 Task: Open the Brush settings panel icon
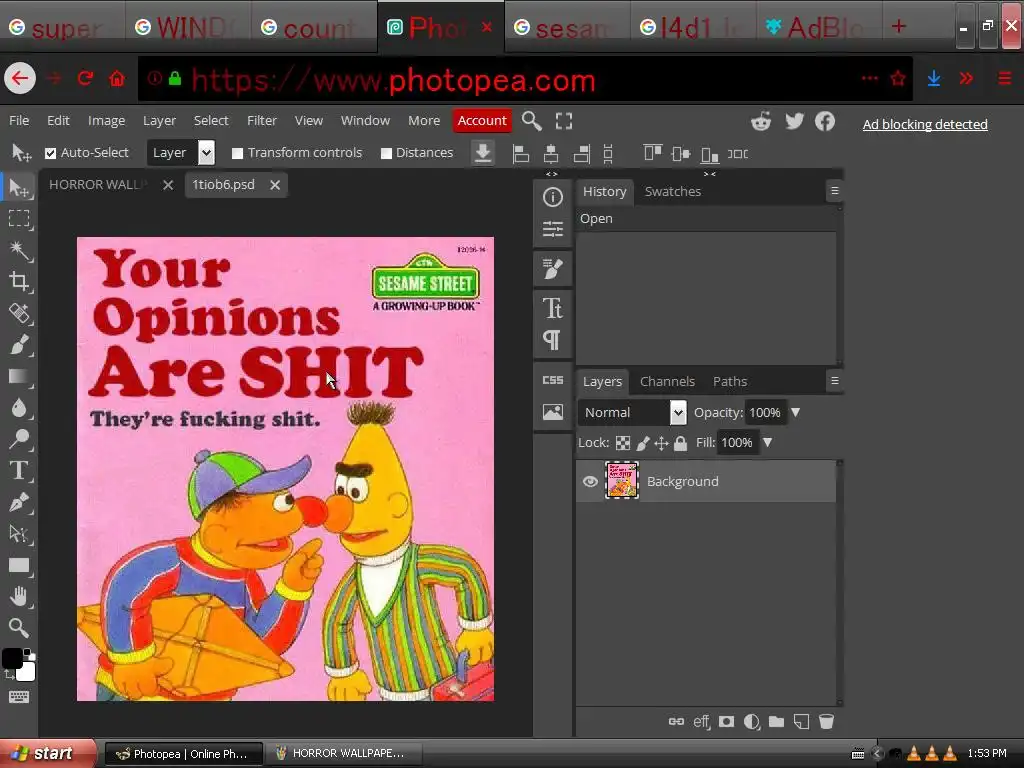tap(552, 268)
